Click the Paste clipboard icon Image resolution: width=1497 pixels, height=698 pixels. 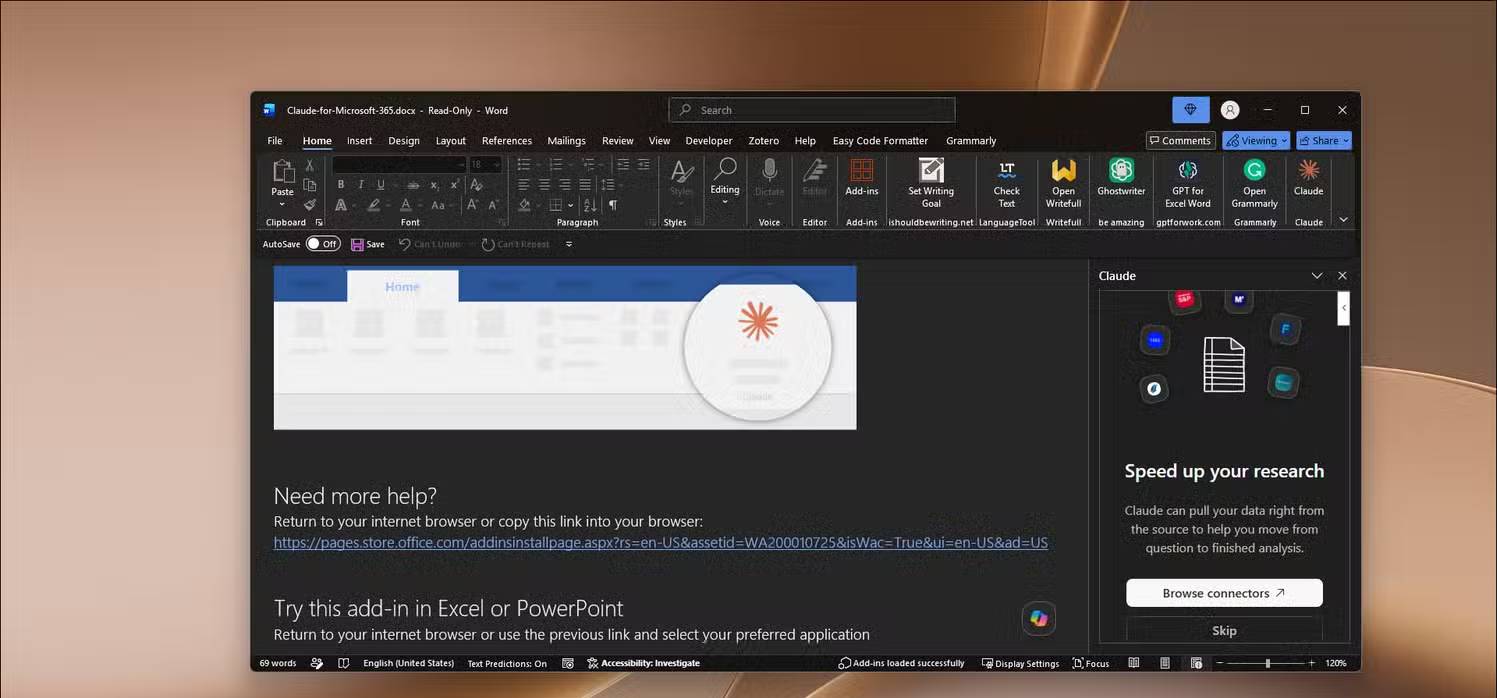pyautogui.click(x=283, y=171)
